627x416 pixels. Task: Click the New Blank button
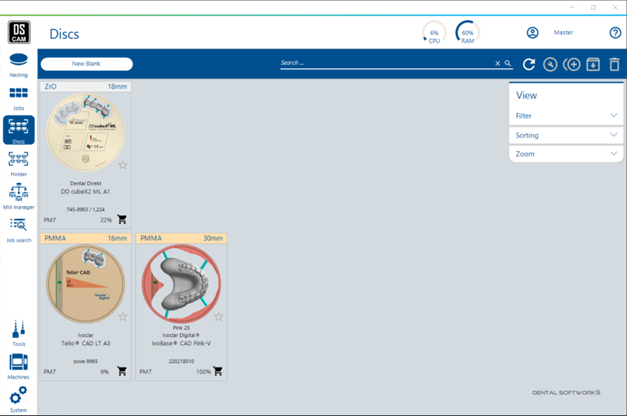pos(86,64)
